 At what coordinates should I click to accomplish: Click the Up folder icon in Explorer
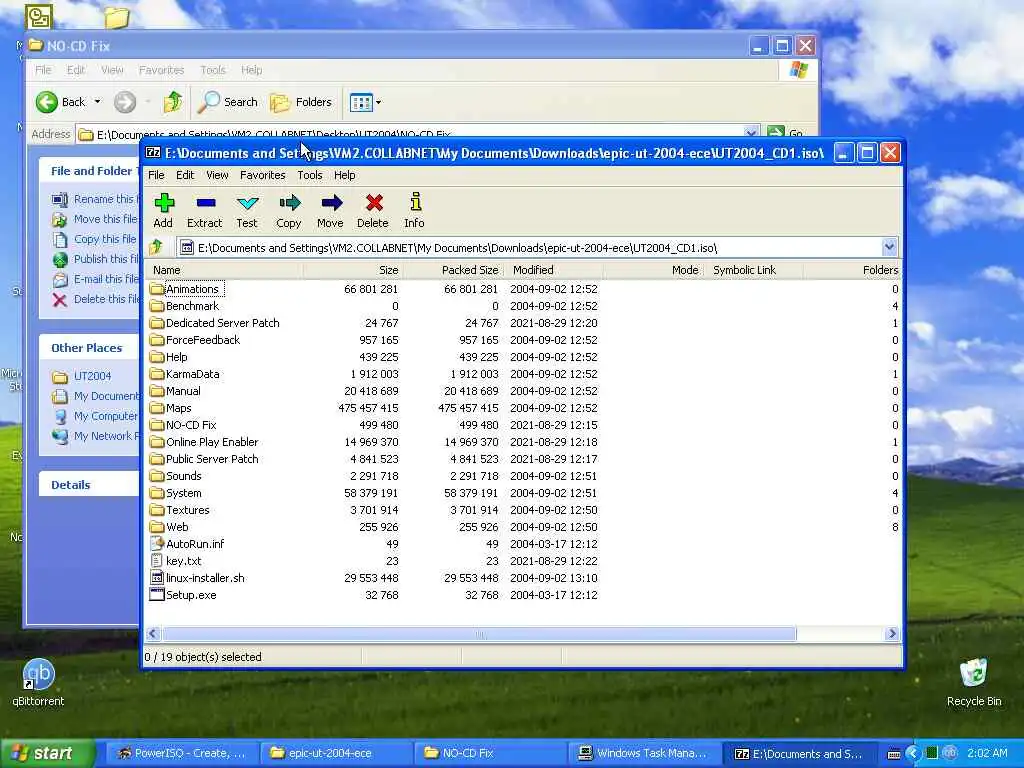(173, 102)
